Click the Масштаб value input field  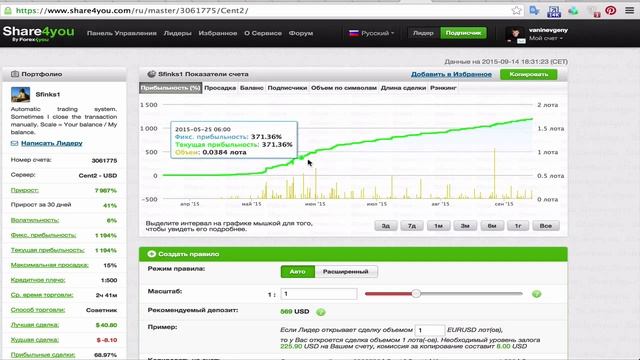[319, 294]
